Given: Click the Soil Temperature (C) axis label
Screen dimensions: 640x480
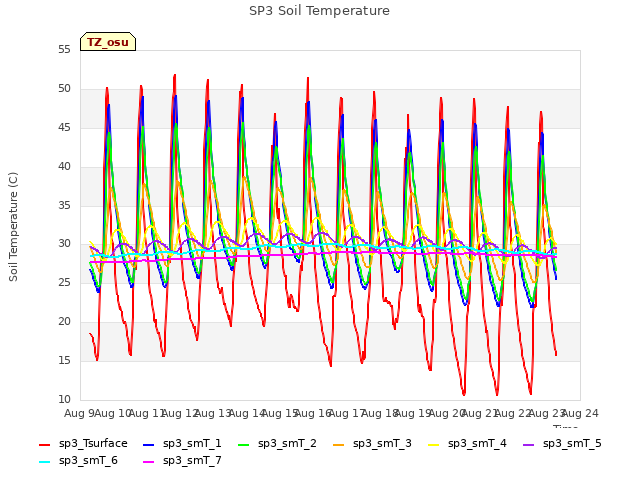Looking at the screenshot, I should [x=13, y=227].
